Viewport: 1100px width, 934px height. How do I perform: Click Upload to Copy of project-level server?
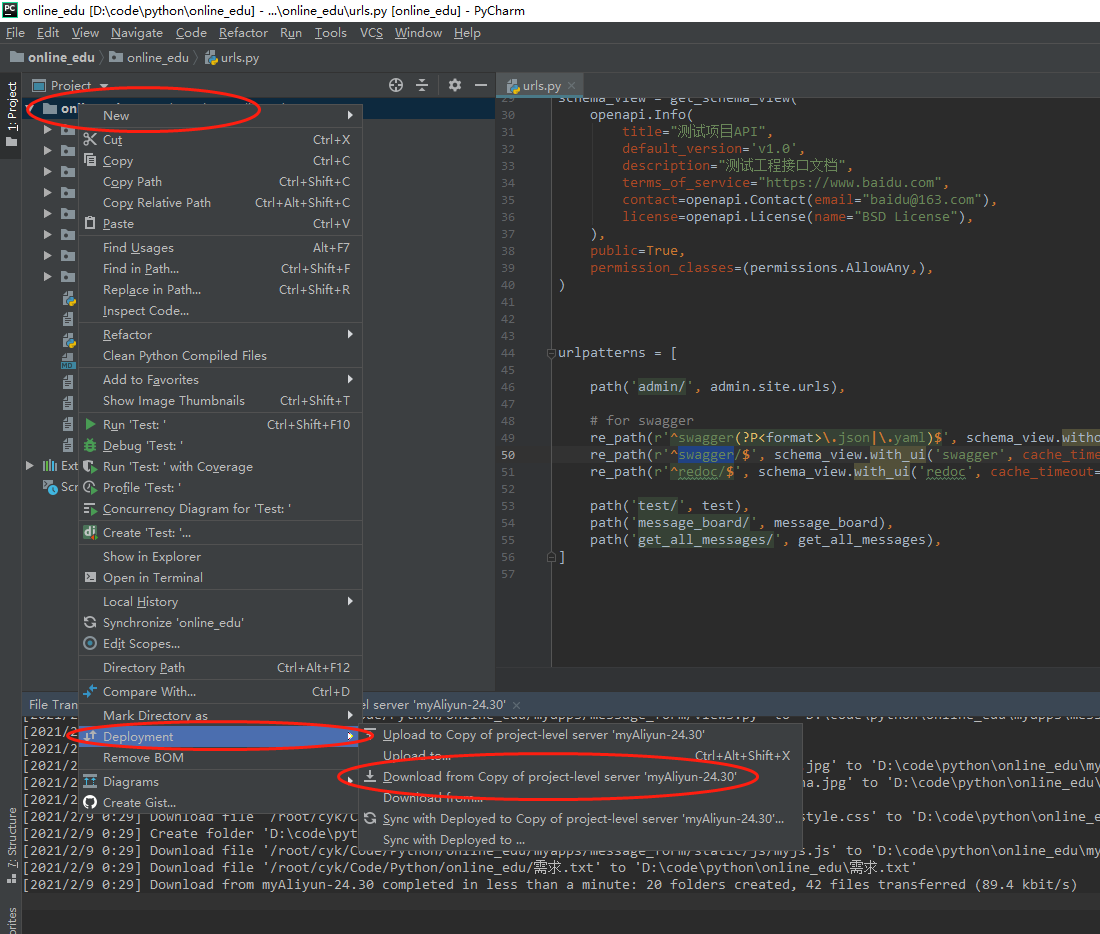coord(544,735)
